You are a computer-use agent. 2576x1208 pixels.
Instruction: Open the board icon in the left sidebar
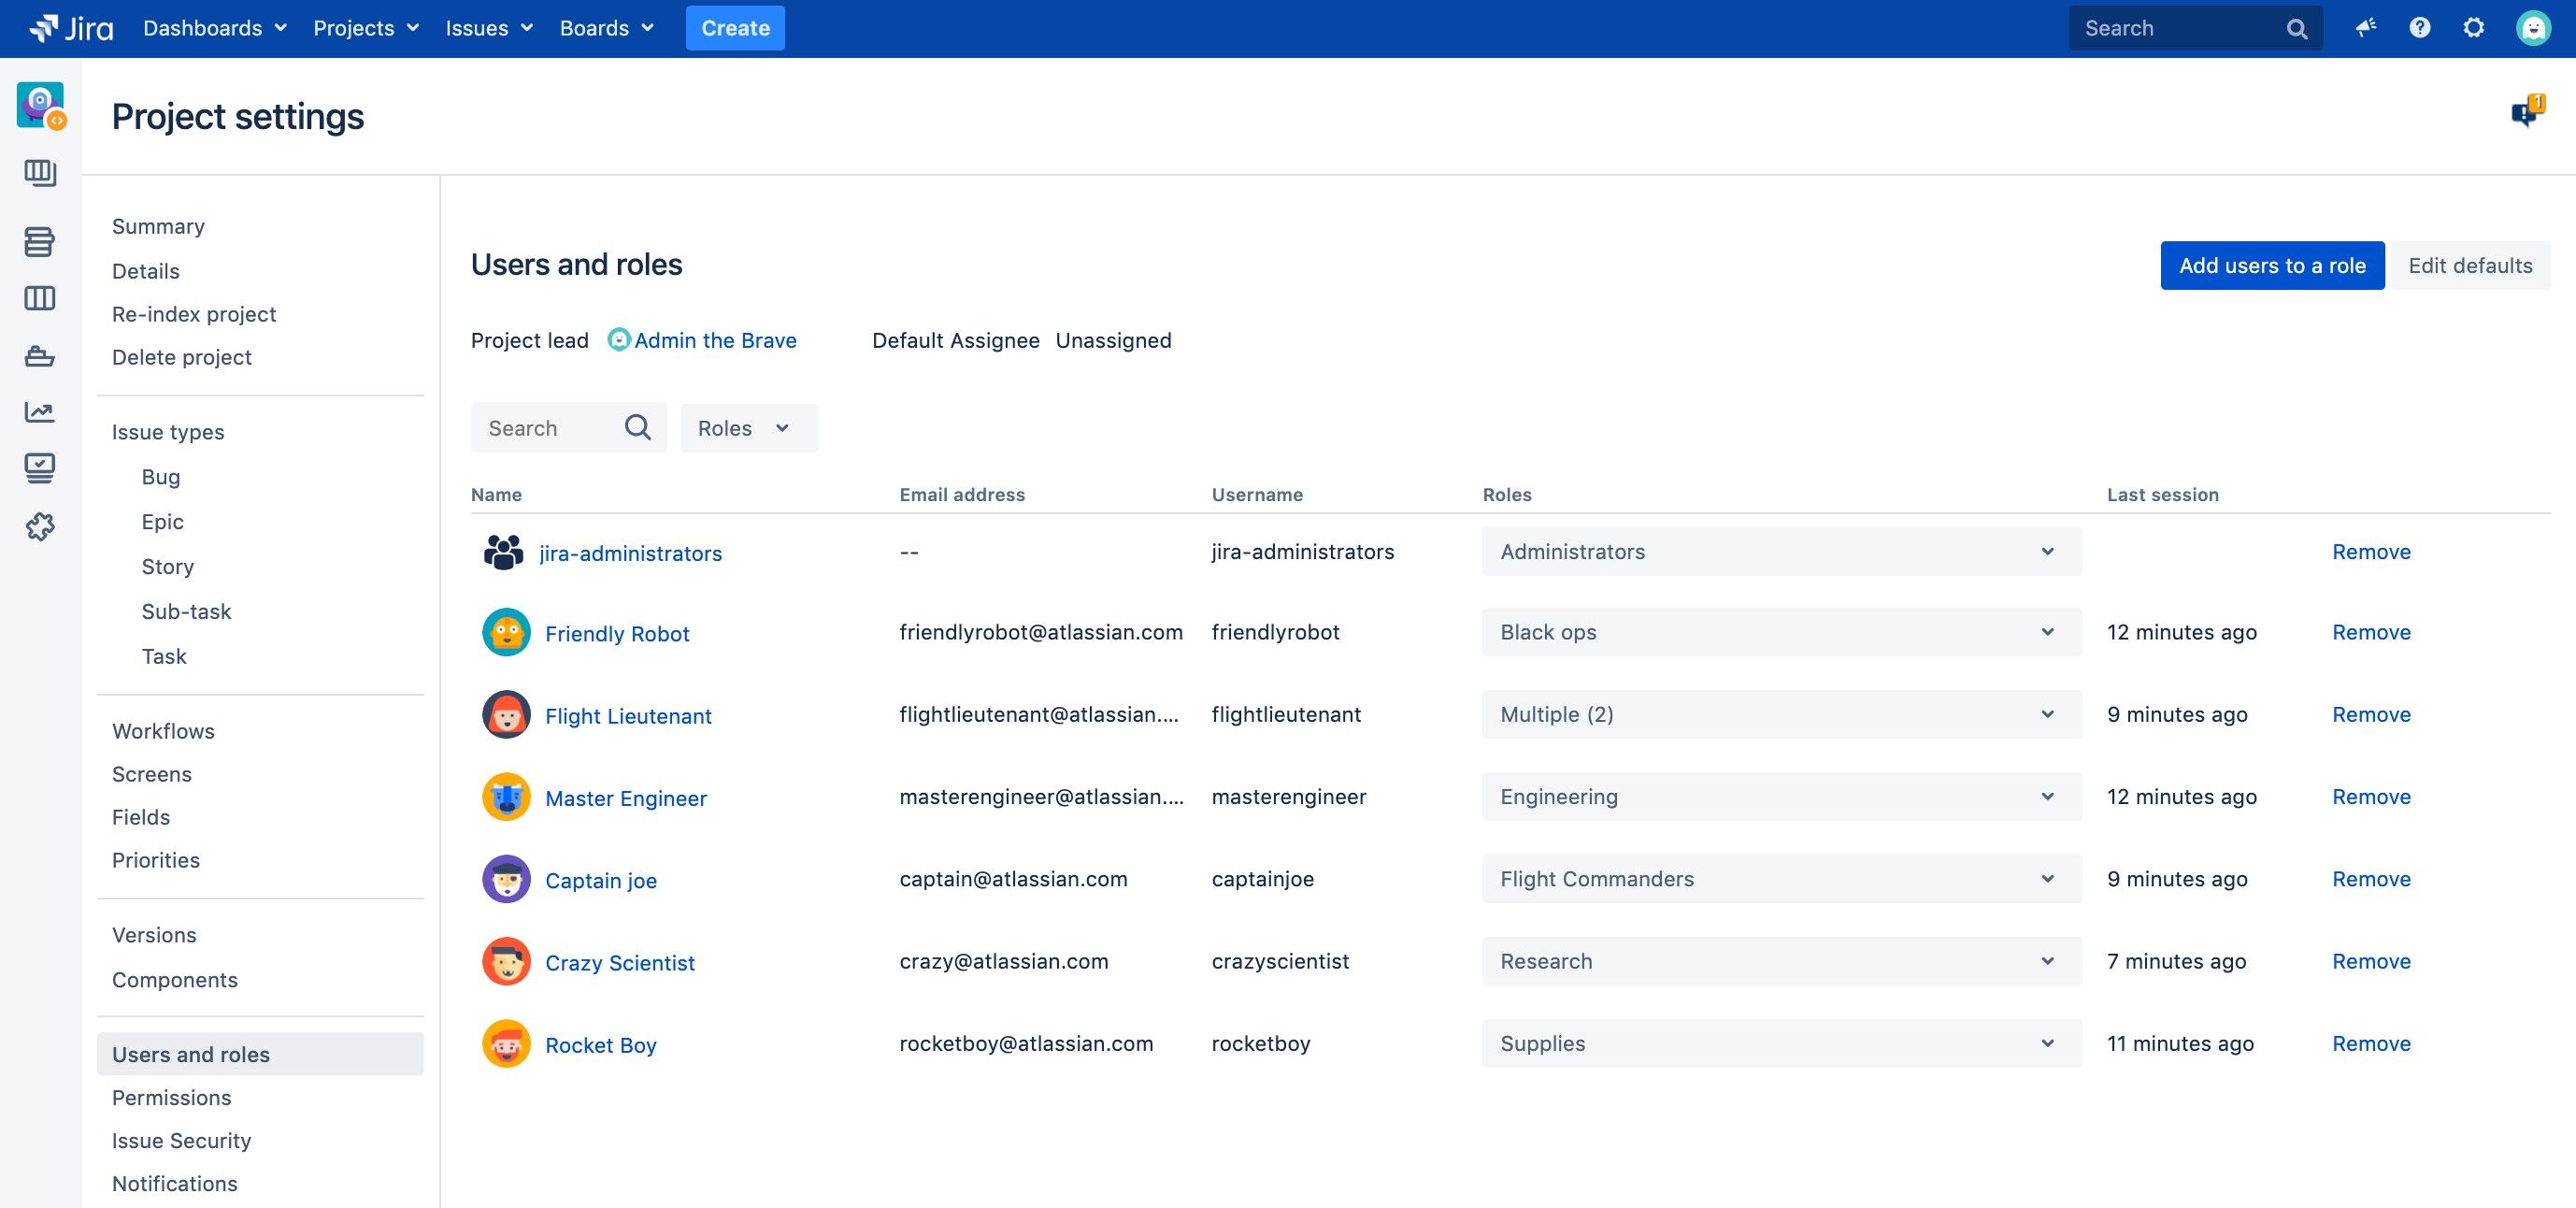(40, 173)
